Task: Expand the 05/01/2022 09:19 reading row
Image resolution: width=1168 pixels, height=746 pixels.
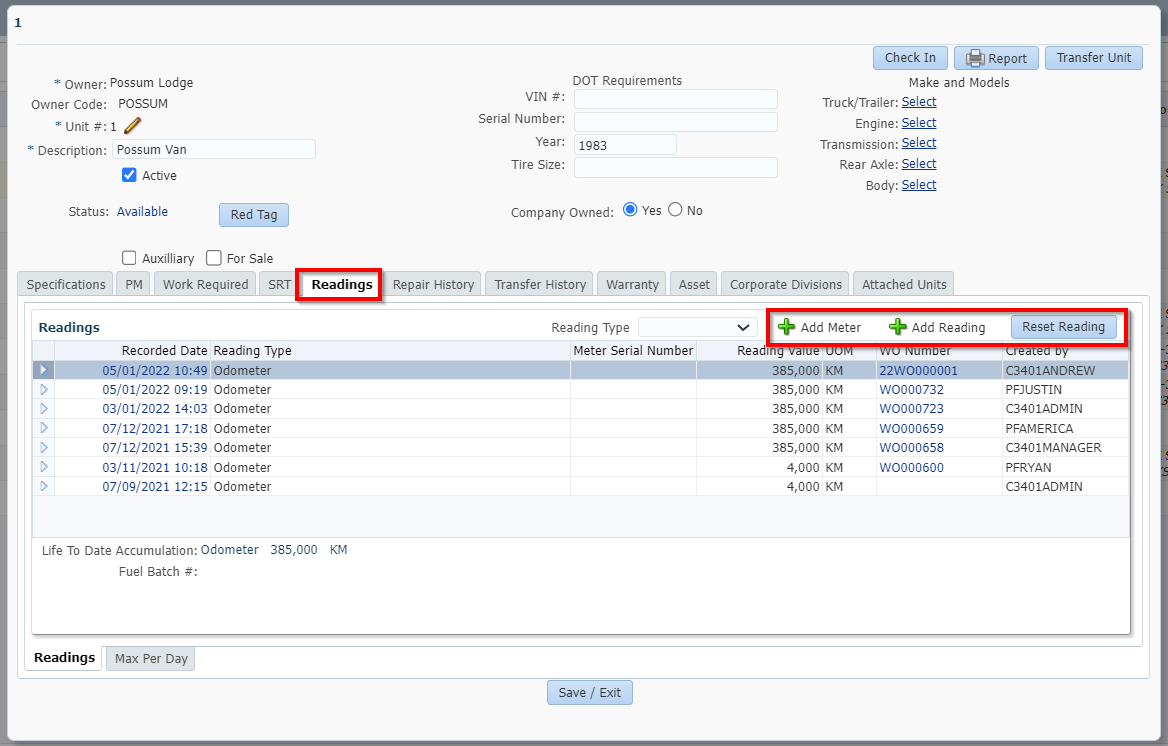Action: [43, 389]
